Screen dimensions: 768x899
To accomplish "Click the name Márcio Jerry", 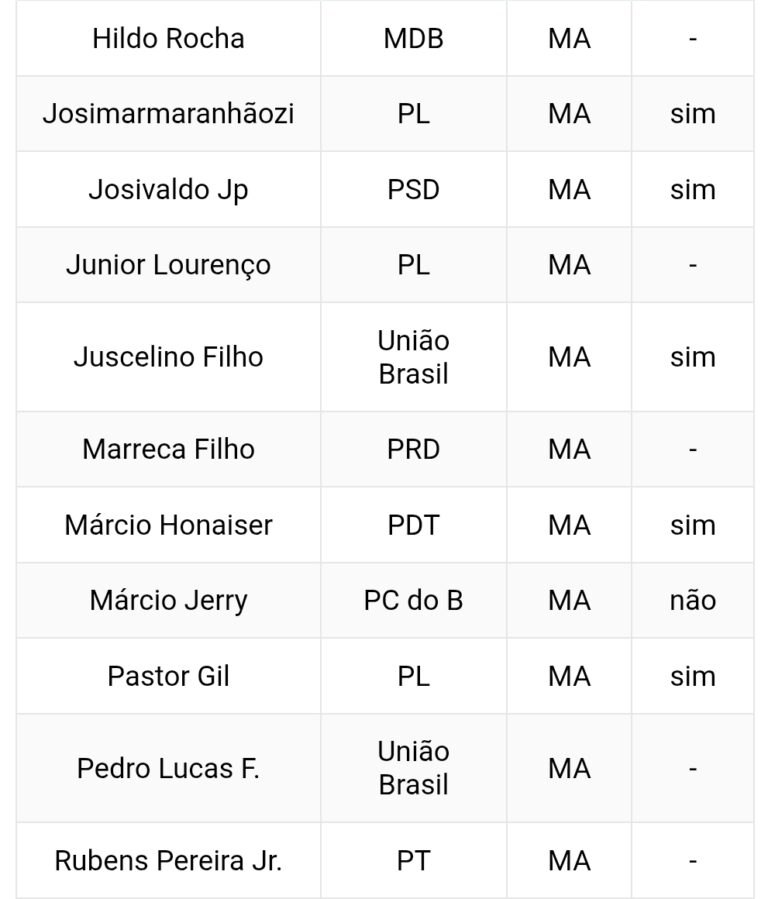I will (168, 600).
